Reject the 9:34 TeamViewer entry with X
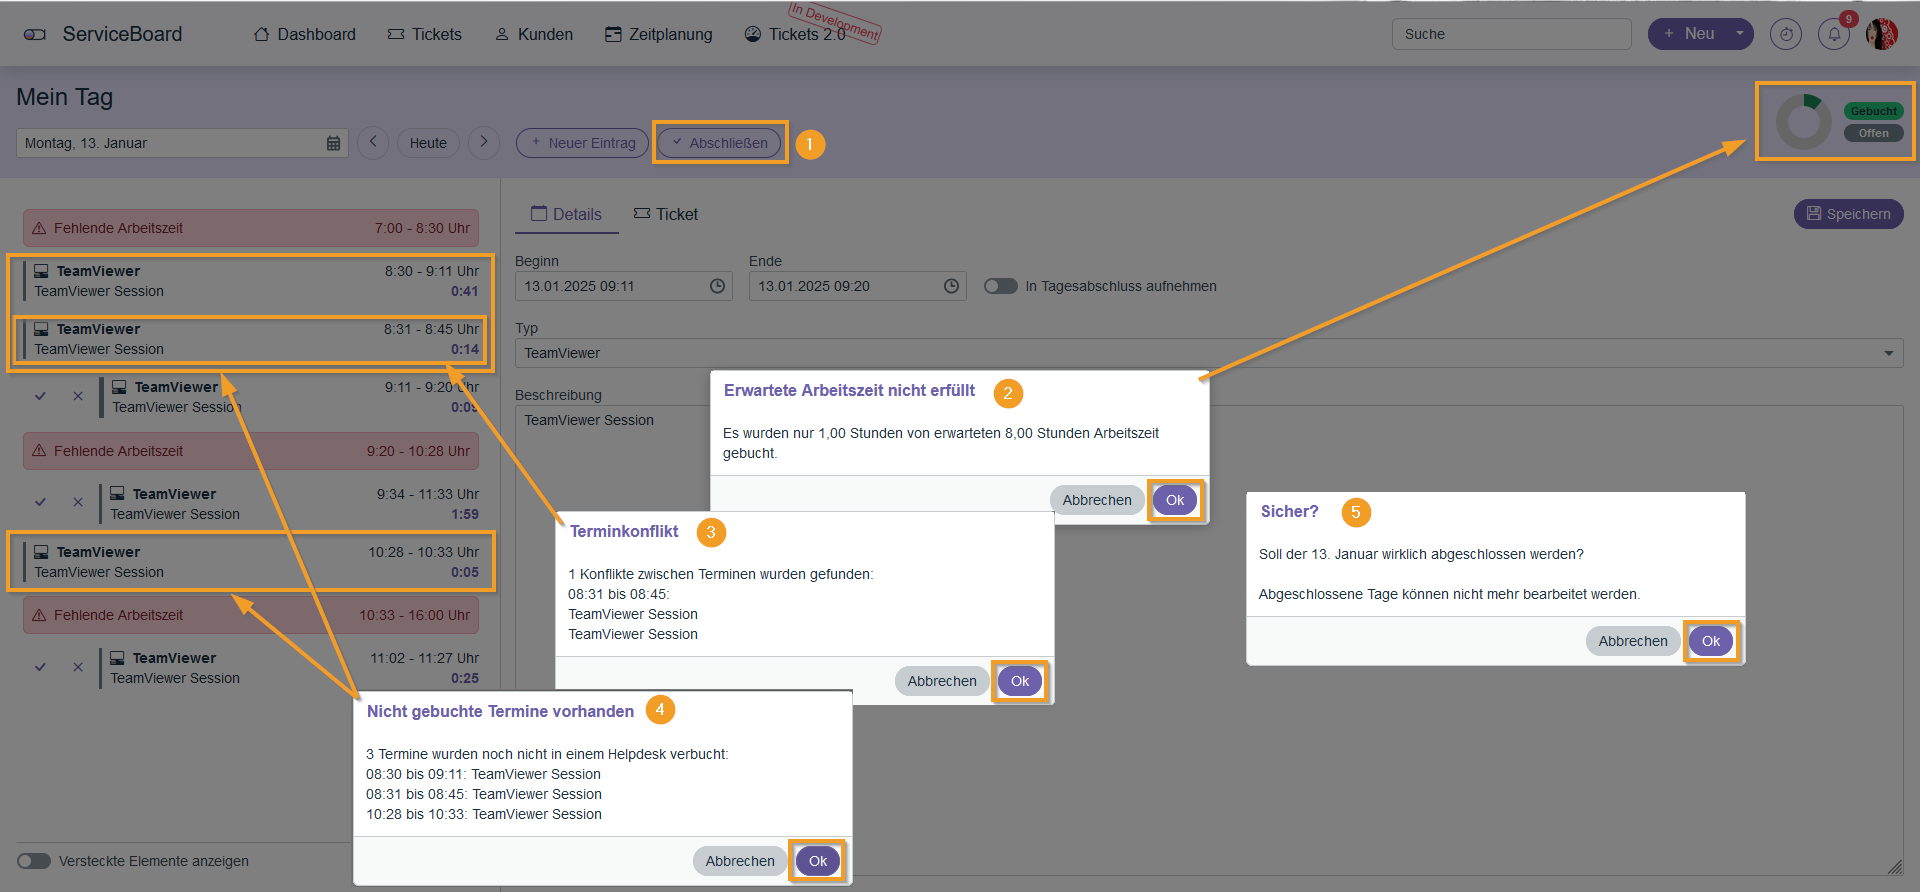Screen dimensions: 1920x892 click(78, 502)
